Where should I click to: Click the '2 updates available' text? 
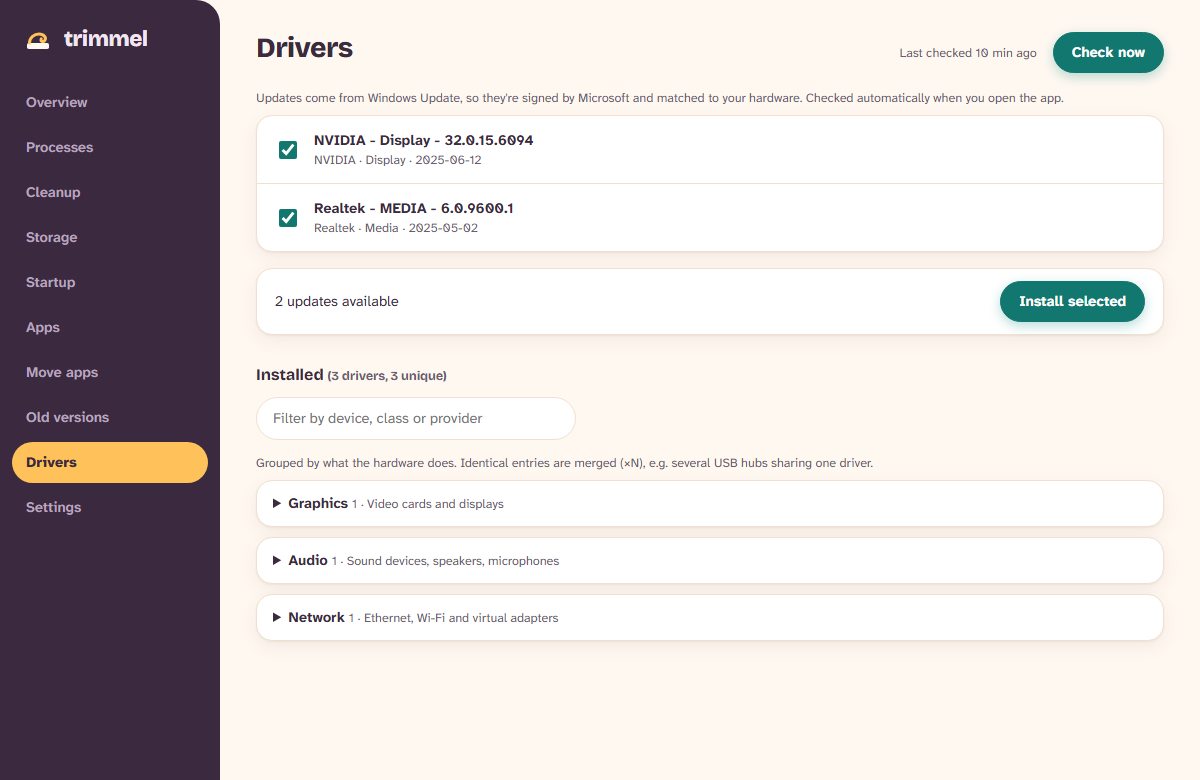[337, 301]
